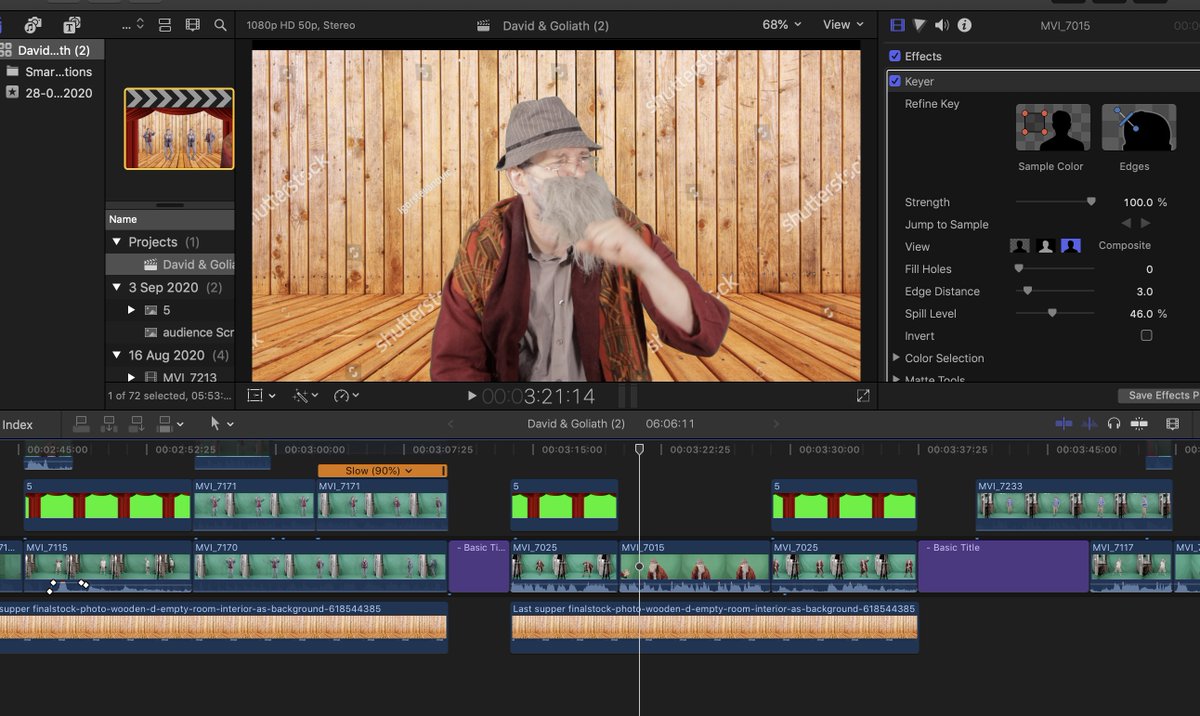This screenshot has height=716, width=1200.
Task: Click the Connect clip to primary storyline icon
Action: coord(82,424)
